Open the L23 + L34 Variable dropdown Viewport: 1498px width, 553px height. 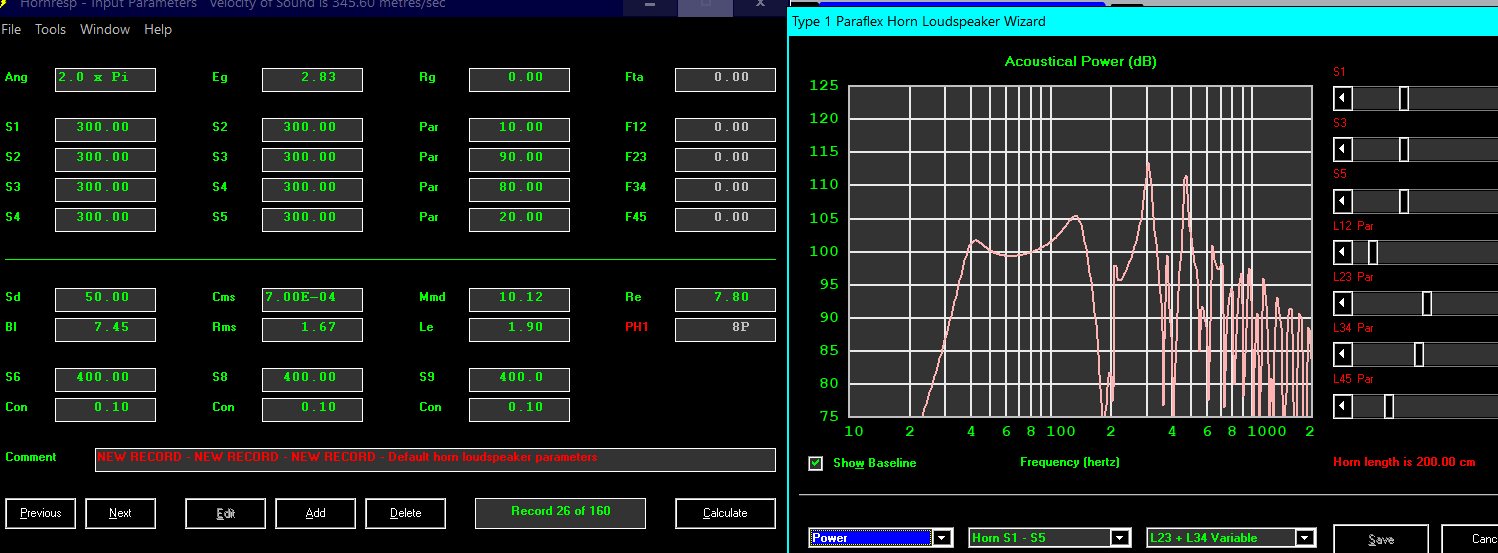click(x=1304, y=538)
